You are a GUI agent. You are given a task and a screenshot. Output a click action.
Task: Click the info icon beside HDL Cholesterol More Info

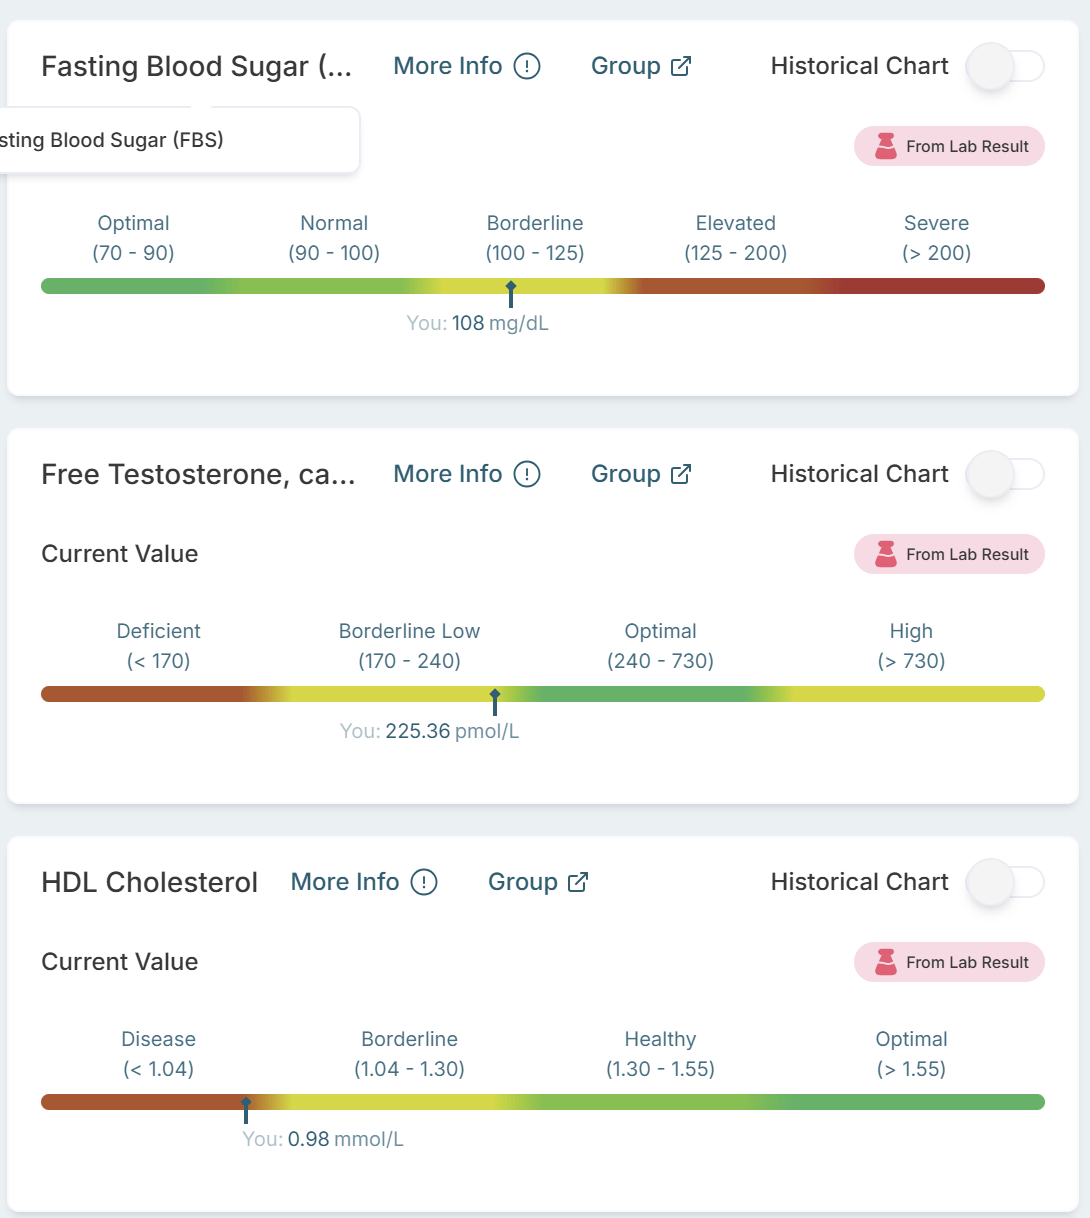pos(424,882)
